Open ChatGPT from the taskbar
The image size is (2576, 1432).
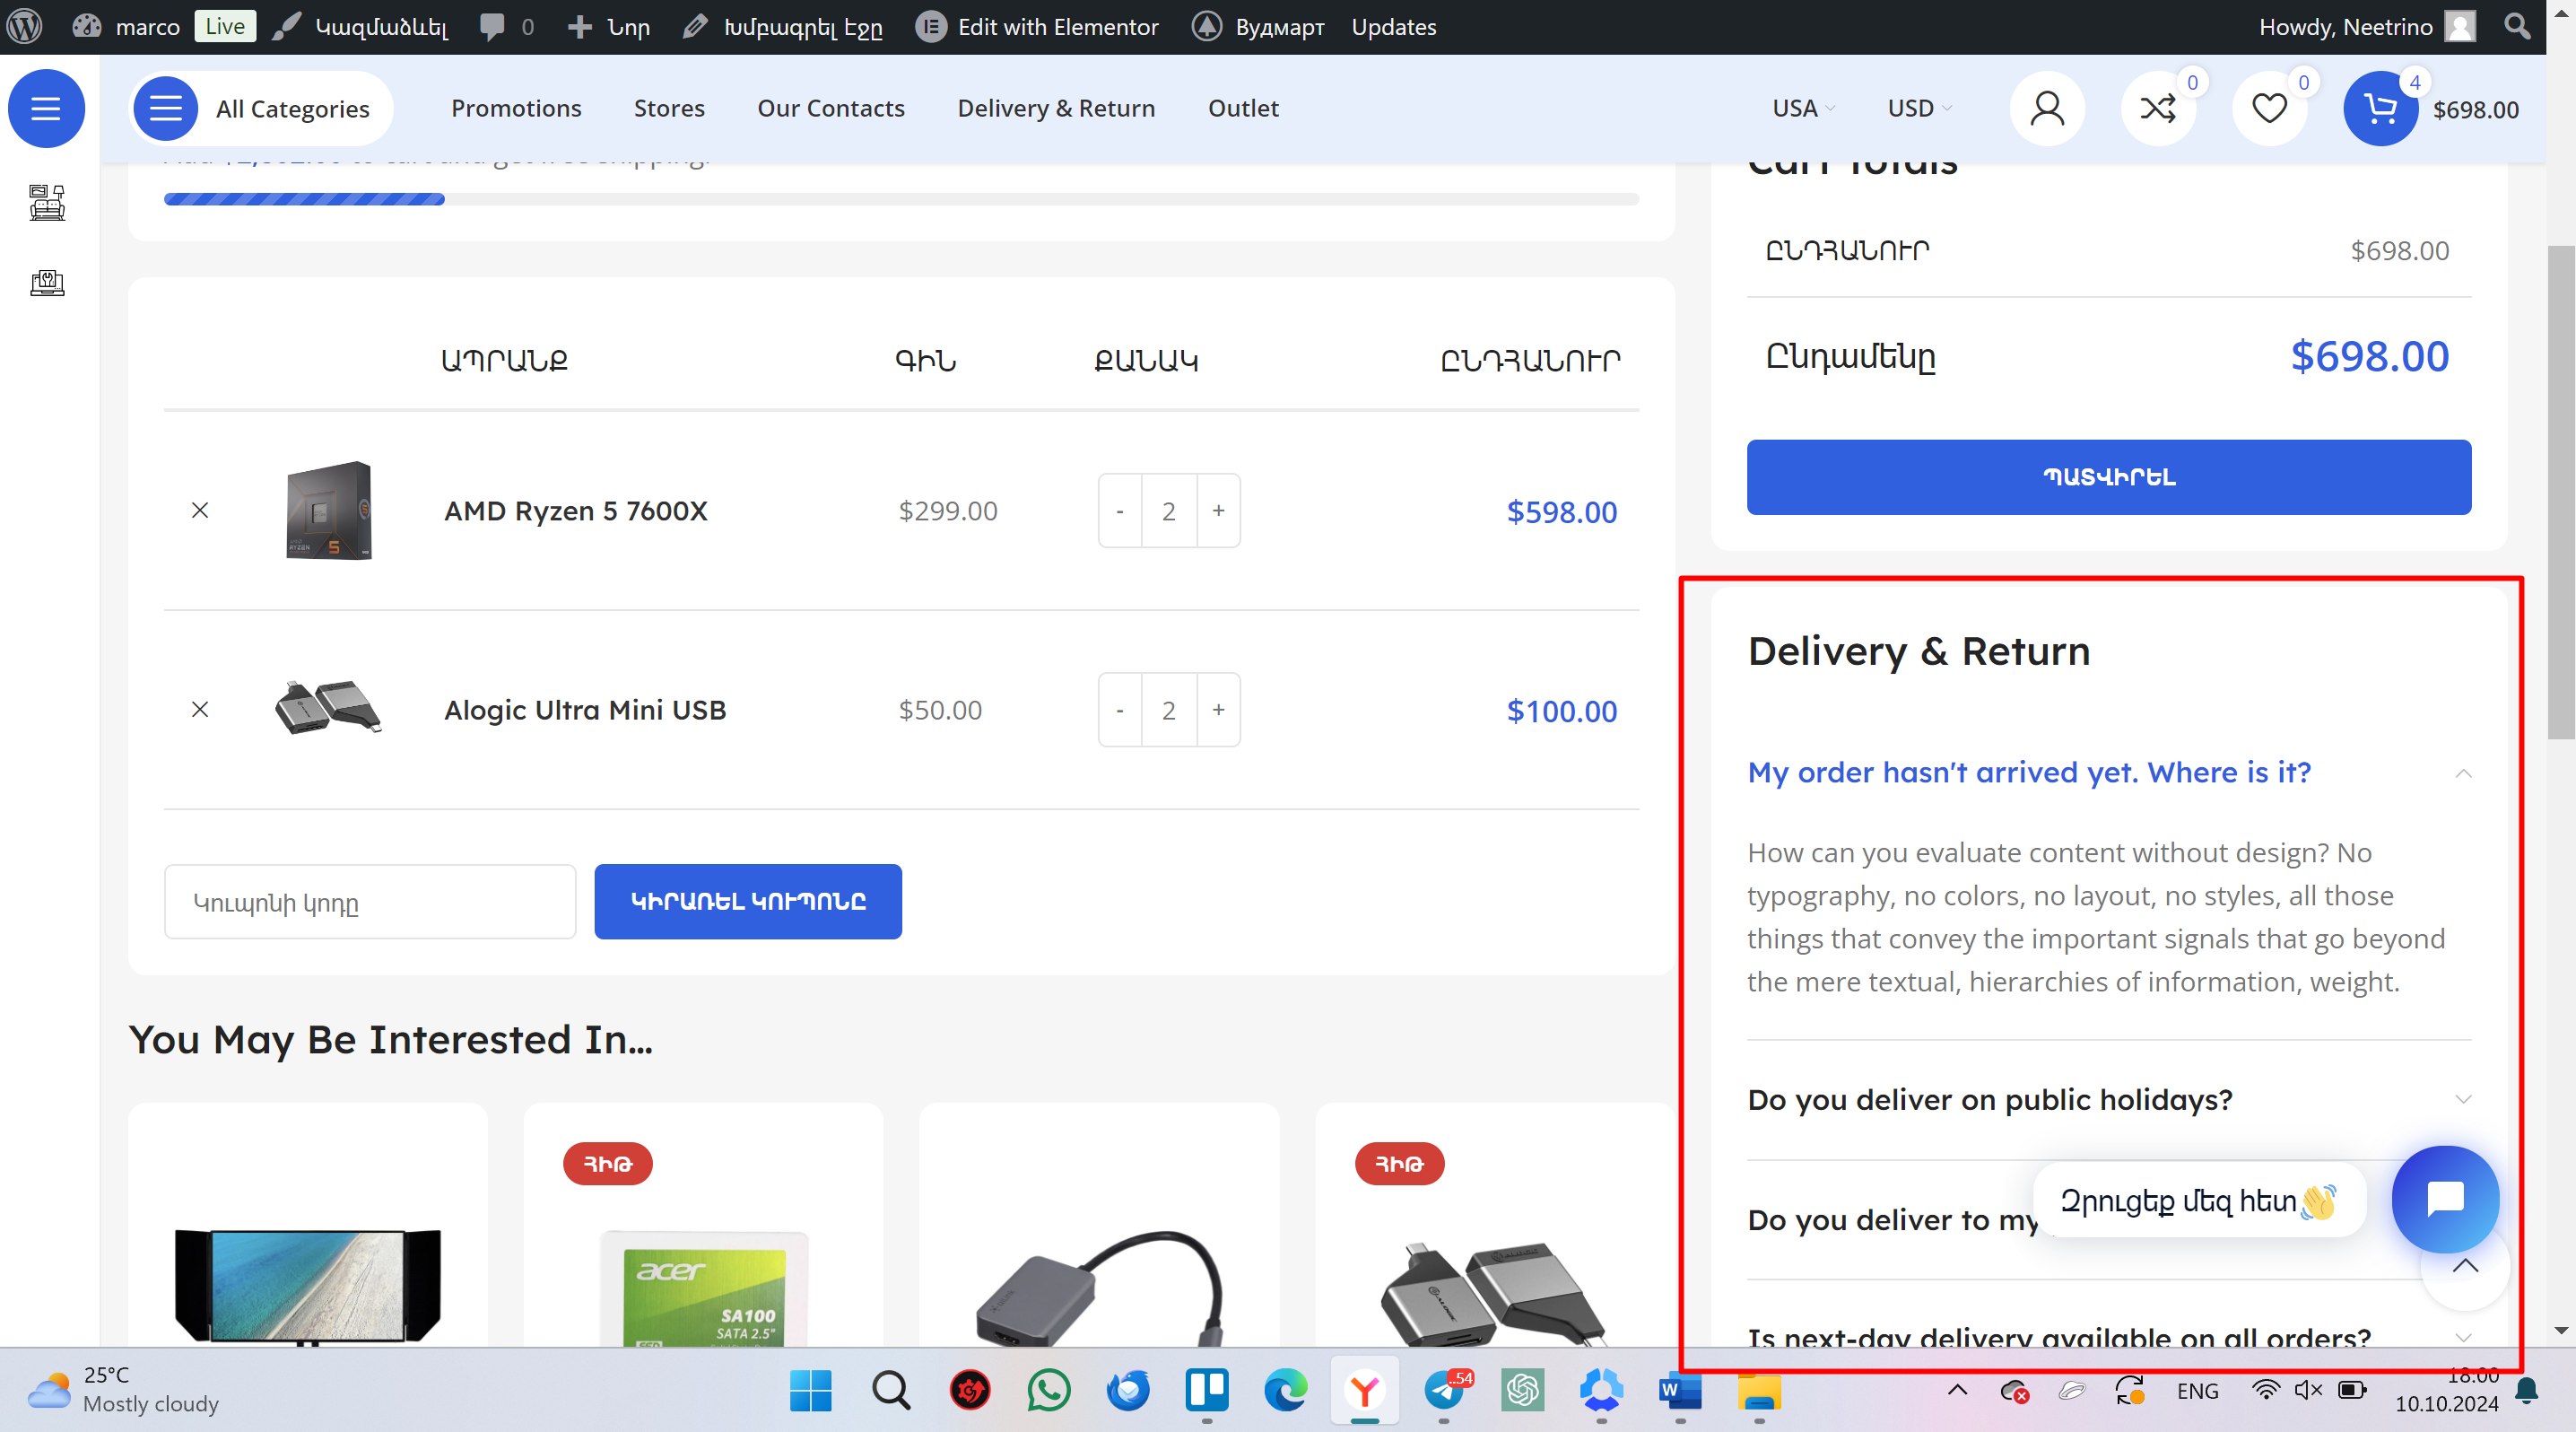[1522, 1390]
